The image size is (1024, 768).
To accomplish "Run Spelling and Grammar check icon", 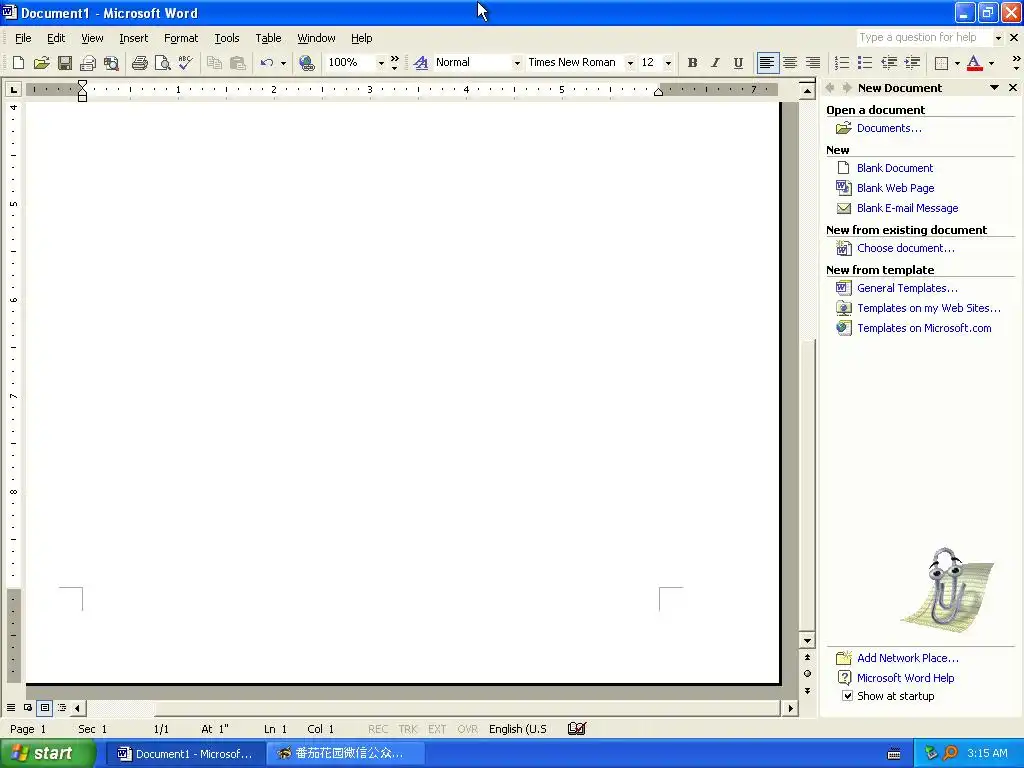I will click(185, 63).
